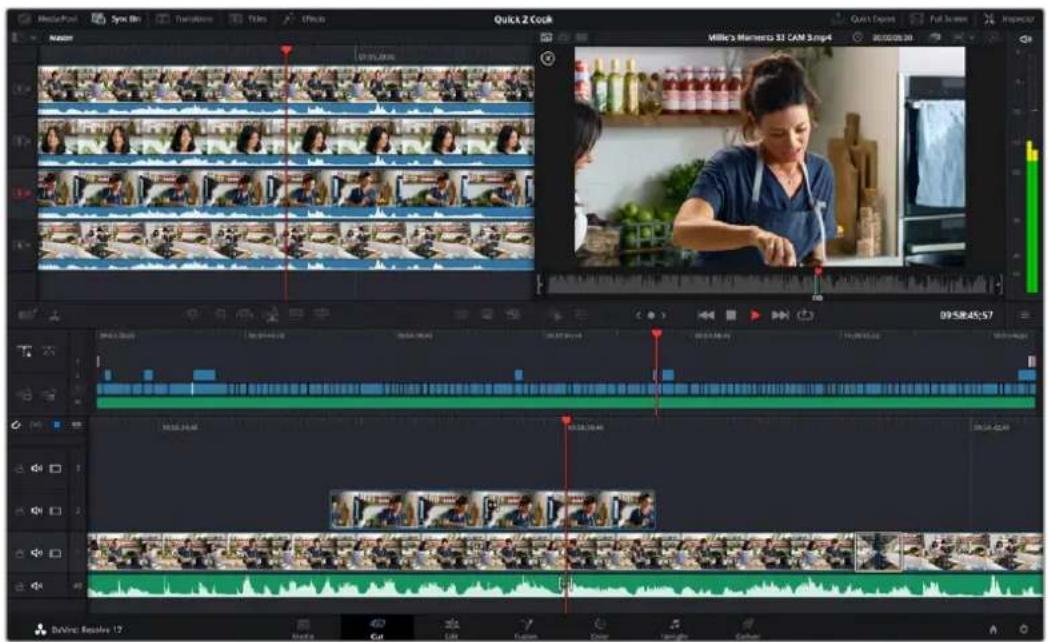Click the Ripple Overwrite icon
The width and height of the screenshot is (1048, 642).
coord(245,314)
